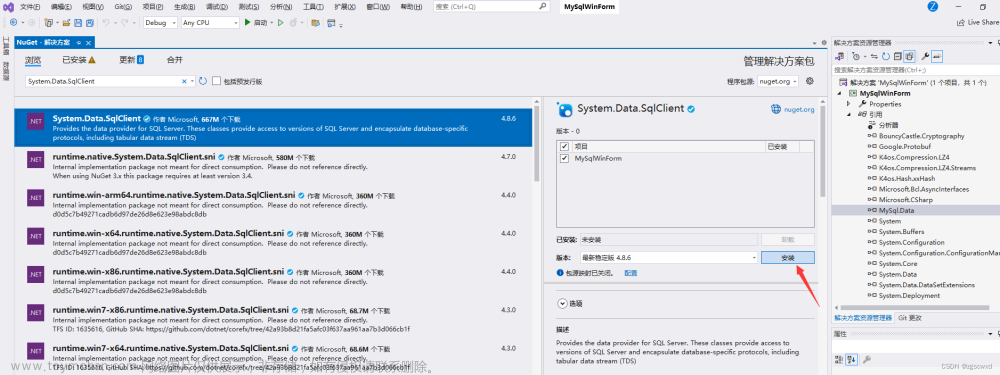
Task: Pin the NuGet solution tab
Action: (78, 42)
